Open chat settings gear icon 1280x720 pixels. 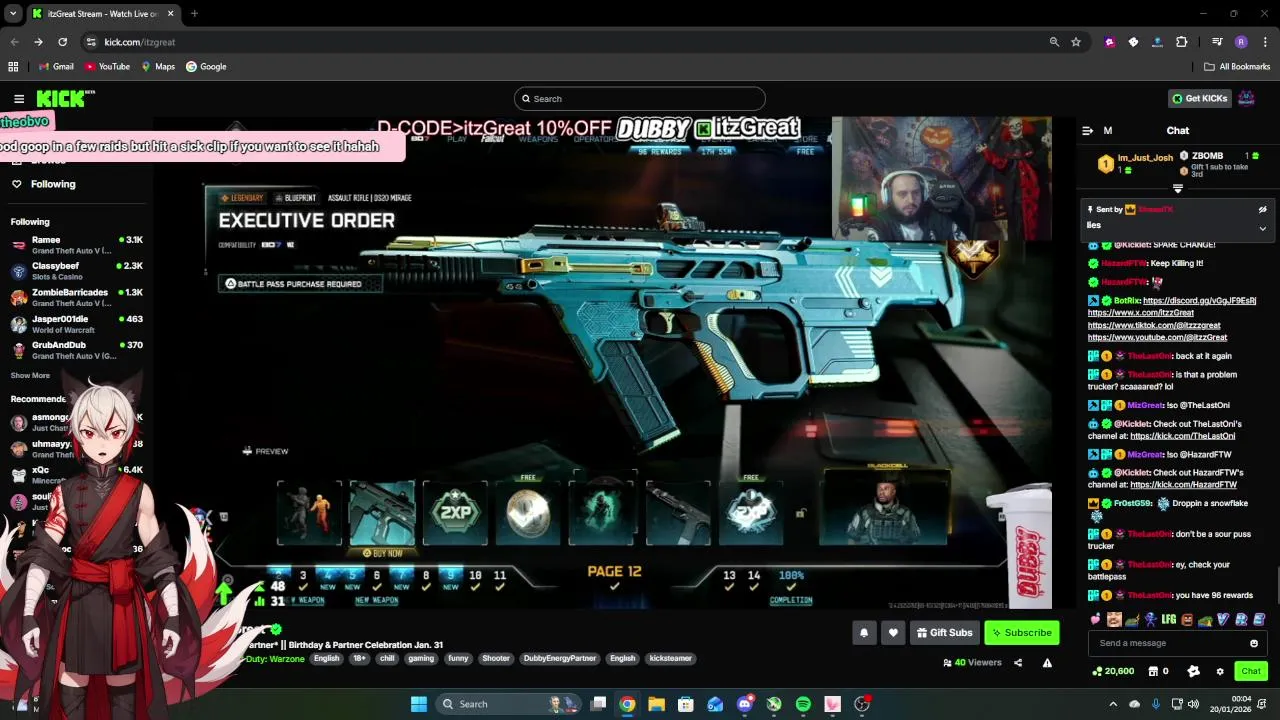pos(1220,671)
